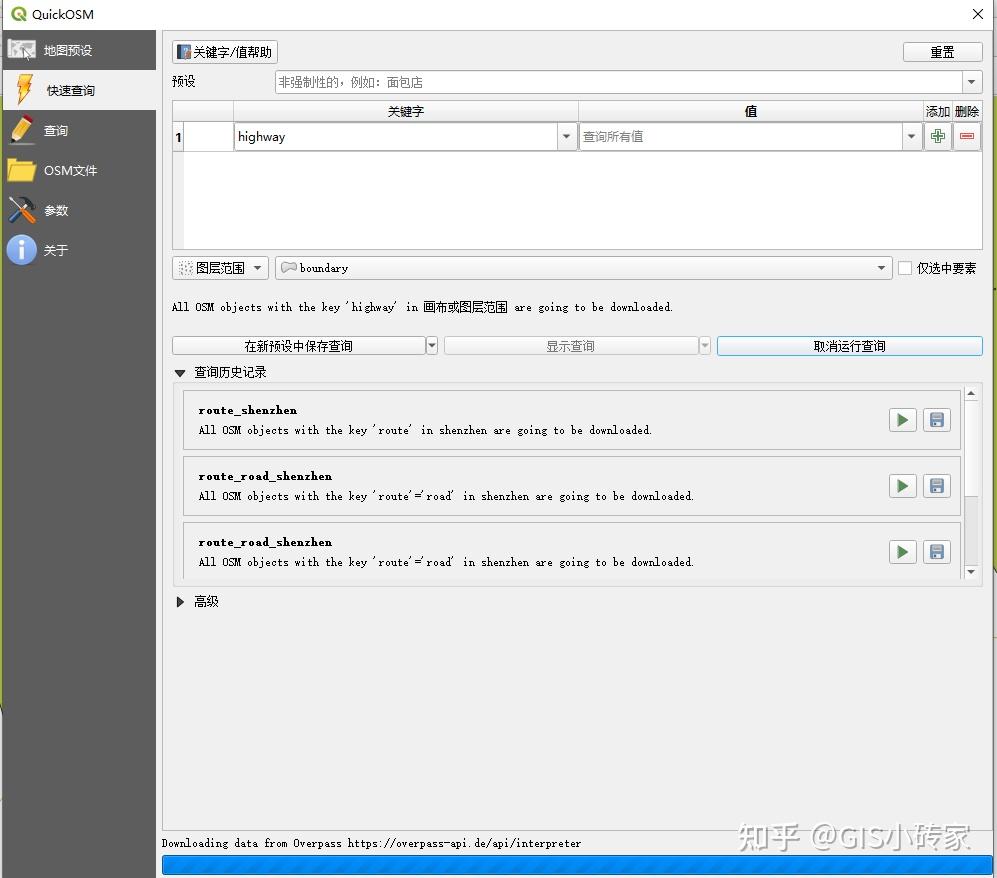
Task: Click the highway key field
Action: click(x=395, y=137)
